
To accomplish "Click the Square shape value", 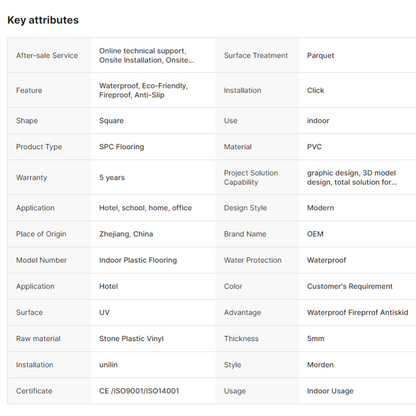I will tap(111, 121).
